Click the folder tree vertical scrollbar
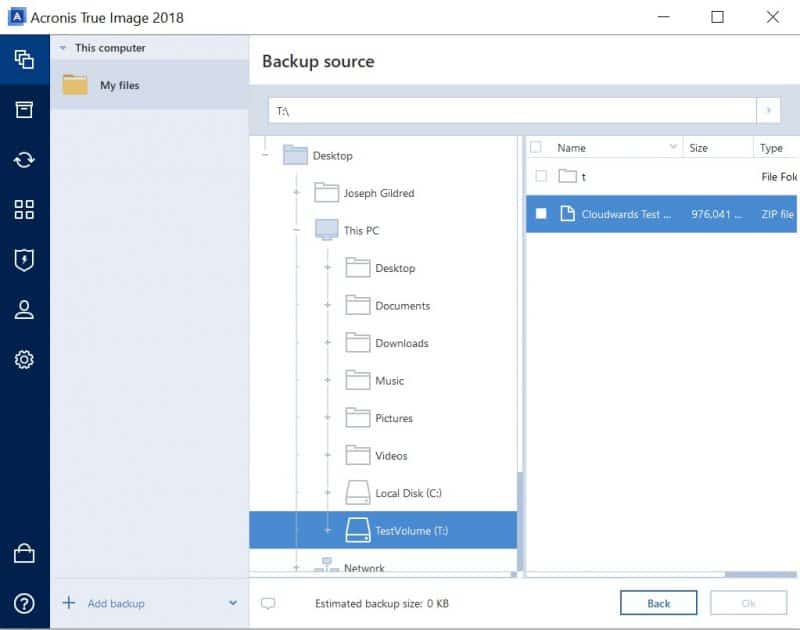The image size is (800, 630). (520, 520)
